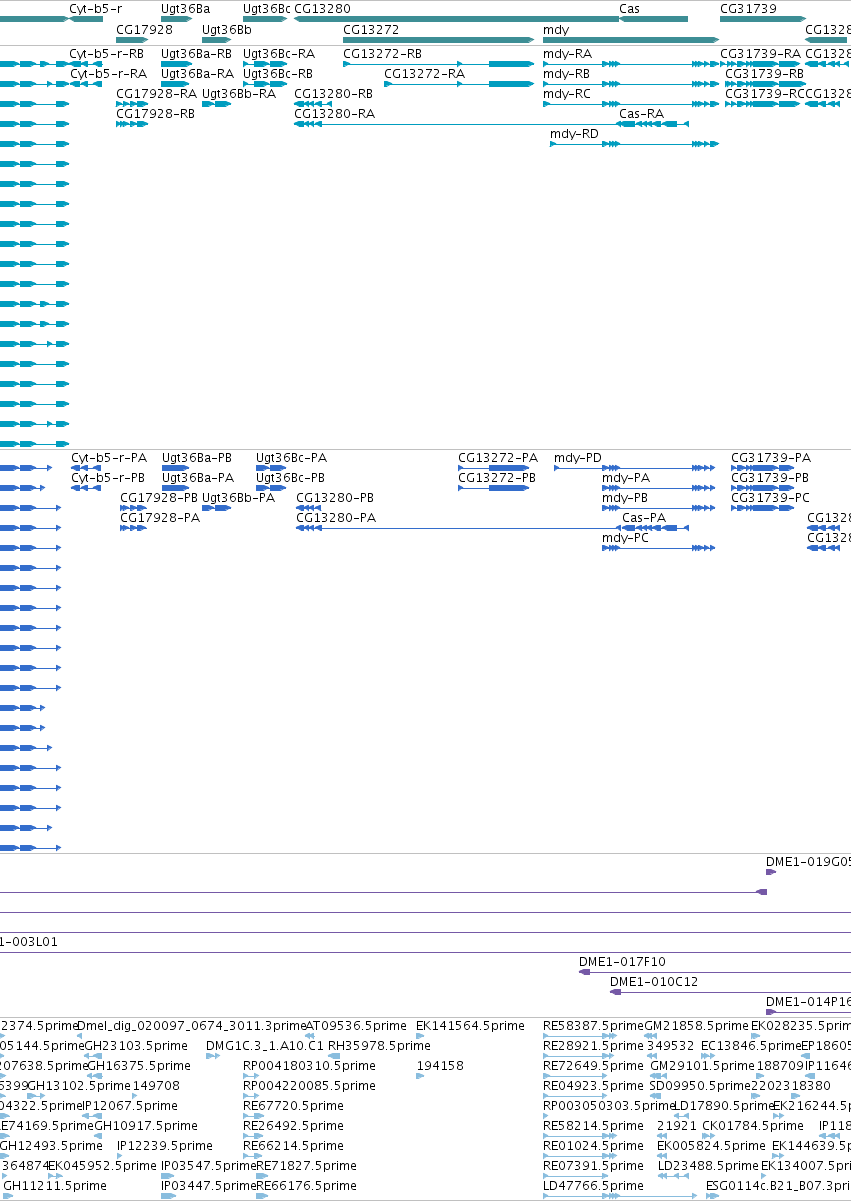The height and width of the screenshot is (1201, 851).
Task: Select protein label CG13280-PB
Action: pyautogui.click(x=335, y=497)
